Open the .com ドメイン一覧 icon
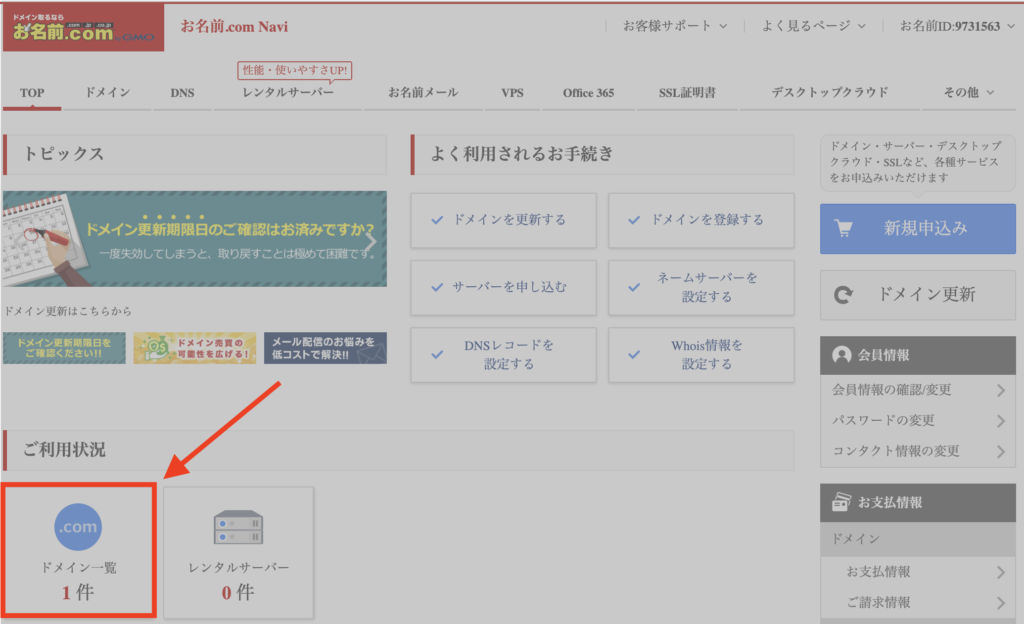The image size is (1024, 624). point(78,527)
